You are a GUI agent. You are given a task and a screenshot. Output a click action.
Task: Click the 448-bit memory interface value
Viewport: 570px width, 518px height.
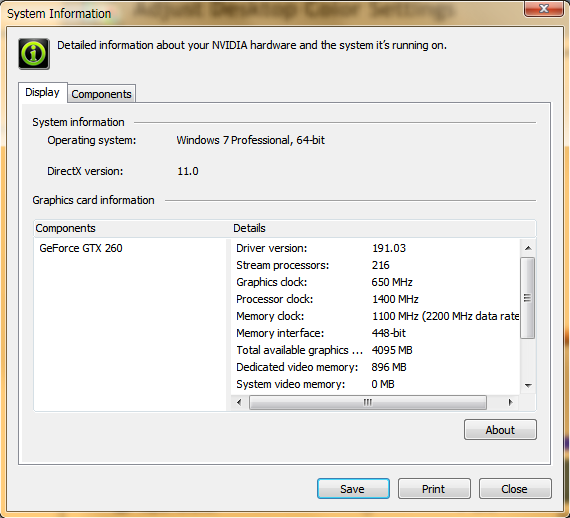point(389,333)
